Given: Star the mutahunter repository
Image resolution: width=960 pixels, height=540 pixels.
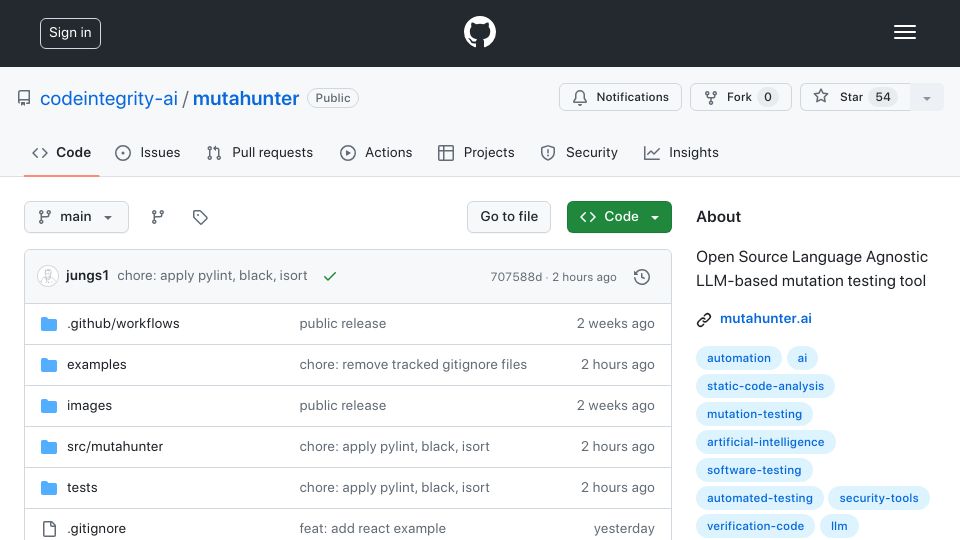Looking at the screenshot, I should 855,97.
